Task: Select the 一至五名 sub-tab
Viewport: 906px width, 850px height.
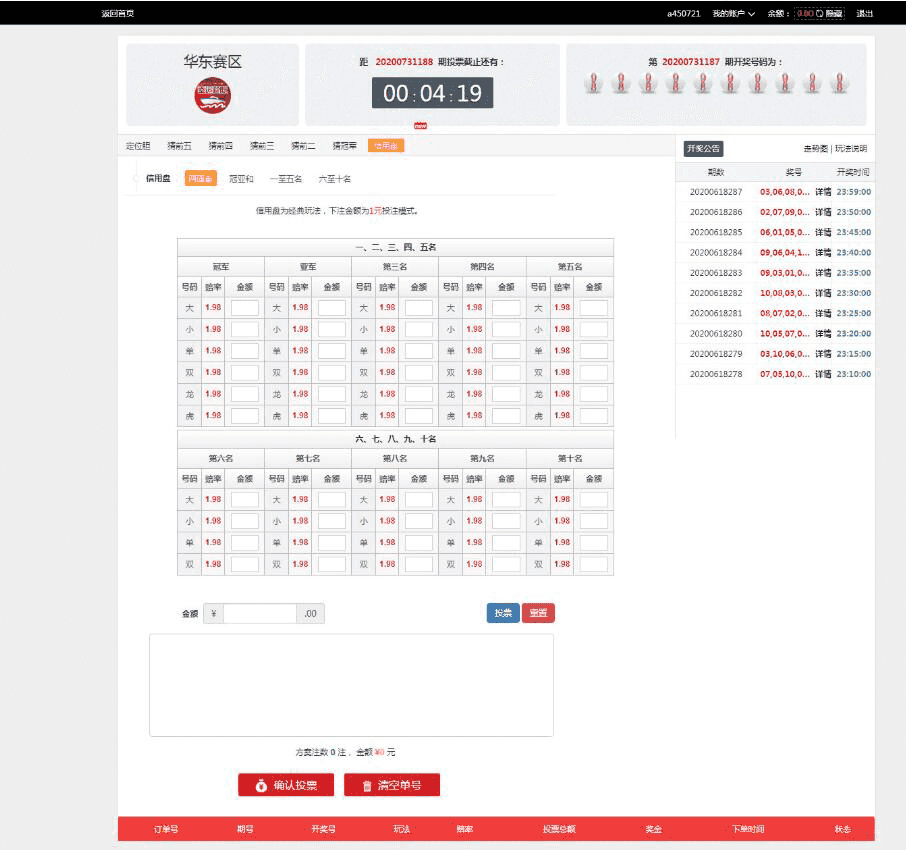Action: click(285, 179)
